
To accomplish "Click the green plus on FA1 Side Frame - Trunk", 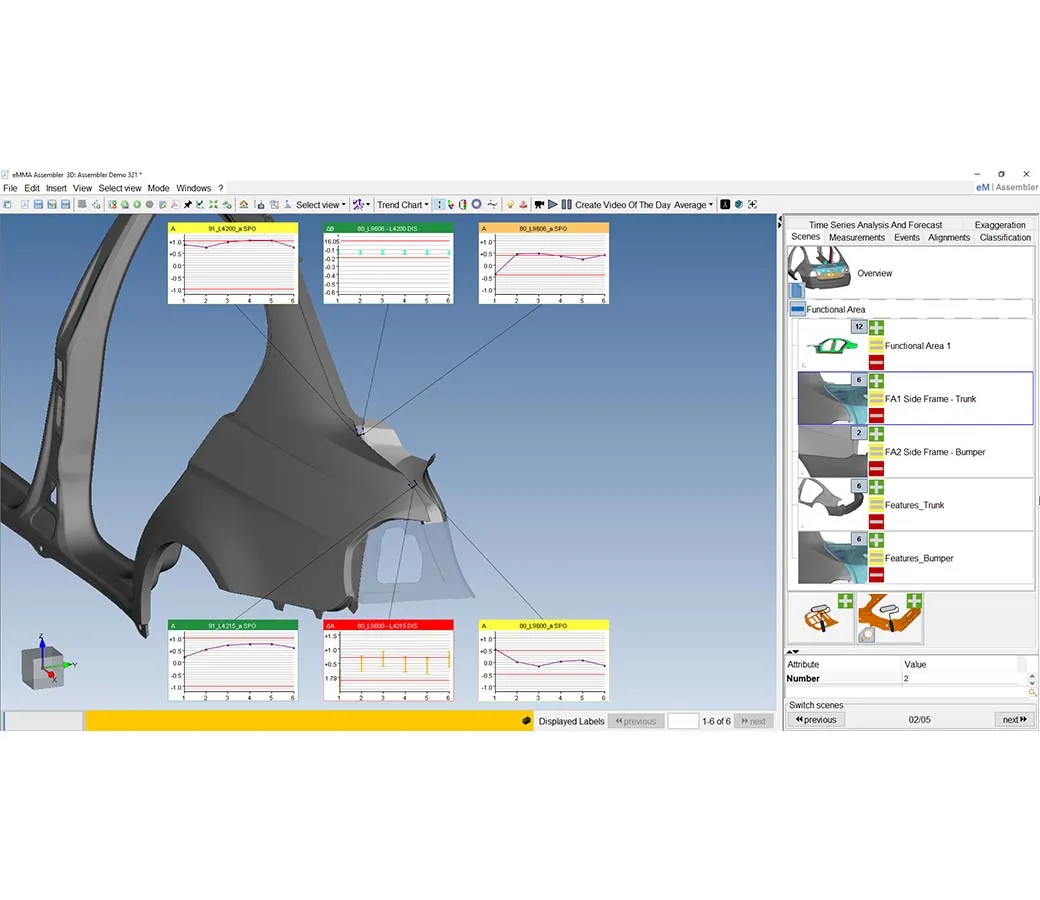I will point(876,381).
